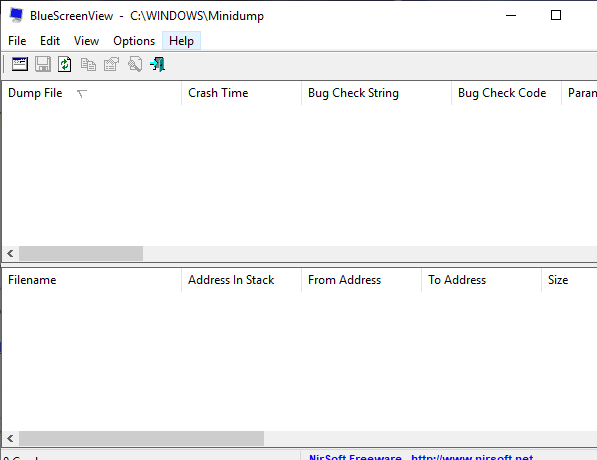Open the Help menu

(181, 41)
